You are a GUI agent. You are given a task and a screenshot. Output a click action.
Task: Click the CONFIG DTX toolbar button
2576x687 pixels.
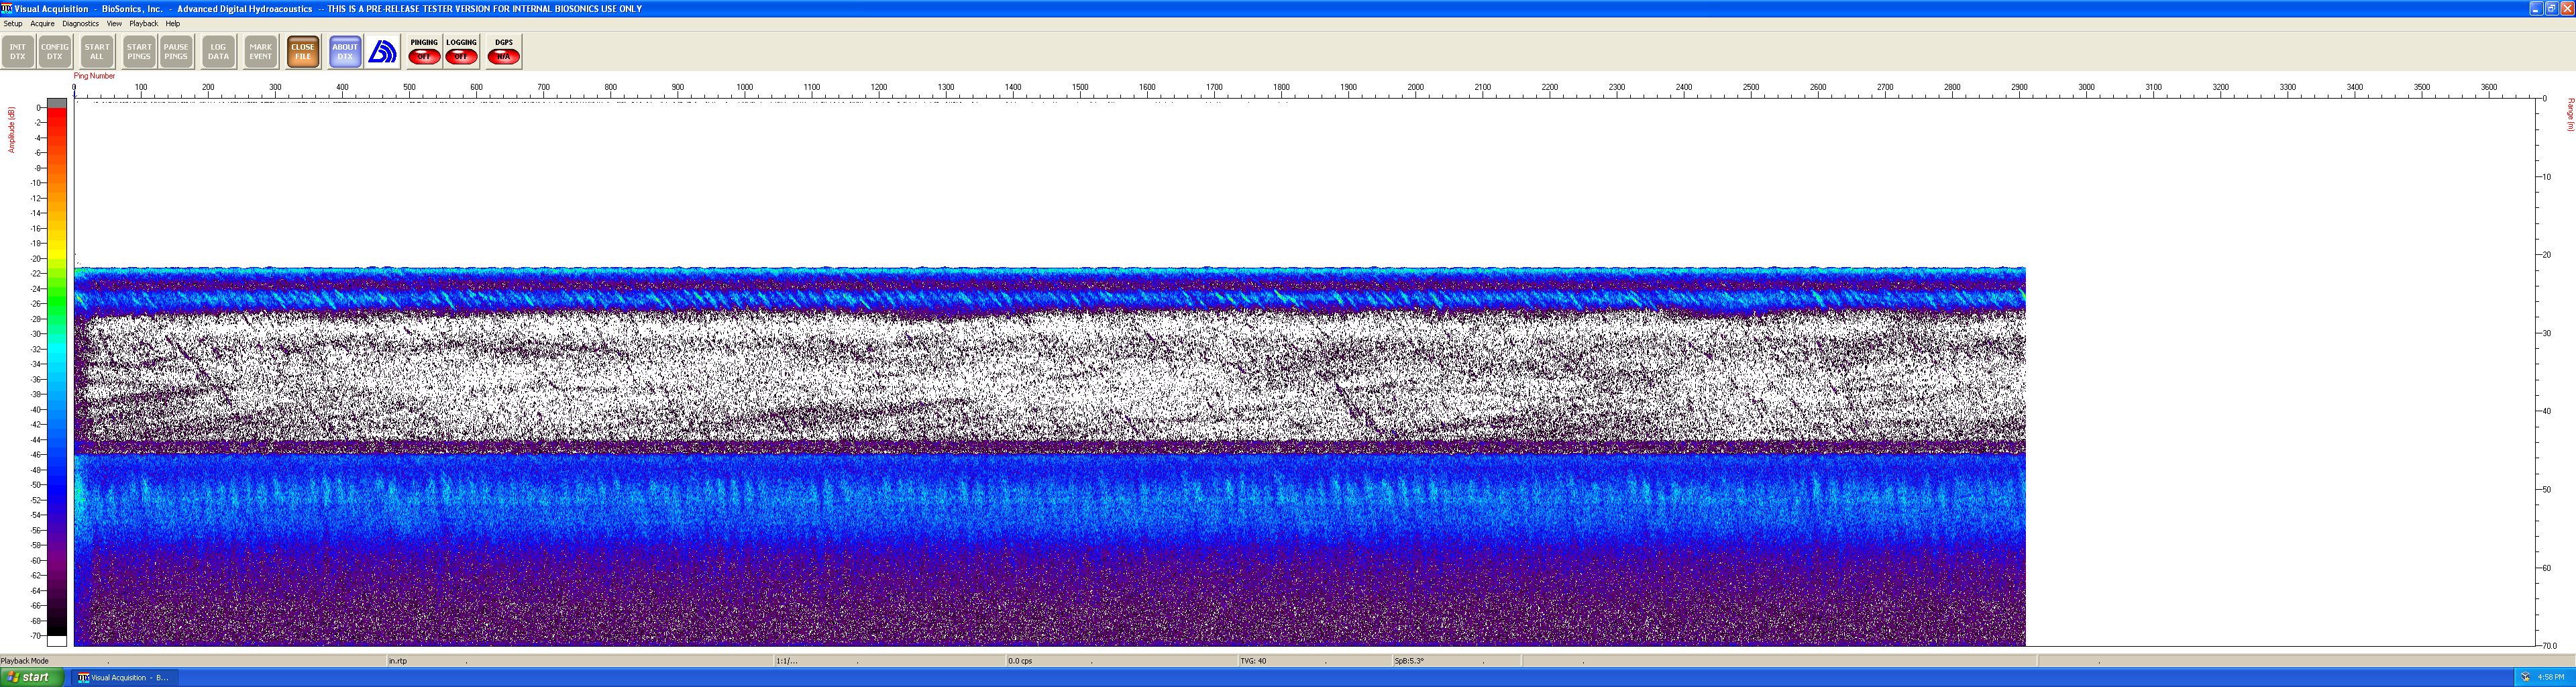click(55, 52)
